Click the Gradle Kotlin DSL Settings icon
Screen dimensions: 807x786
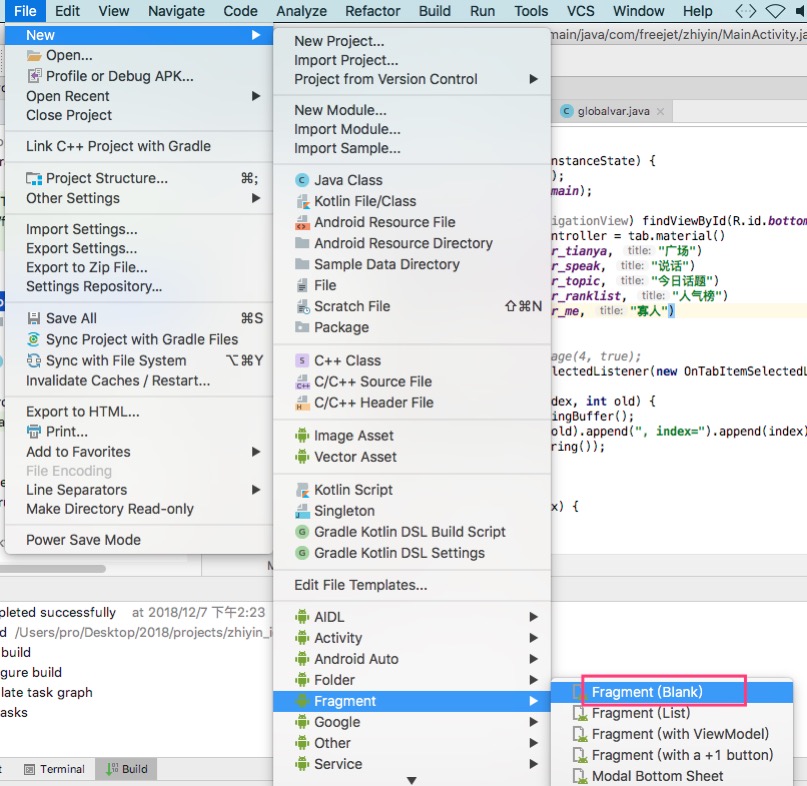pos(302,553)
